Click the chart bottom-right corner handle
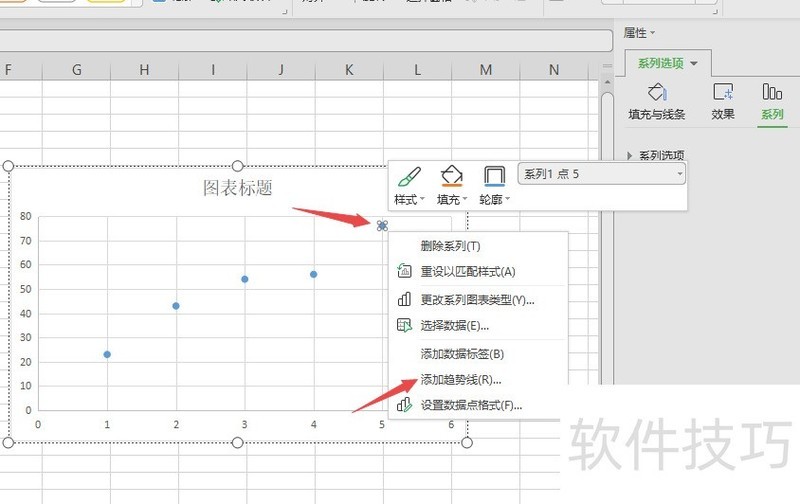 click(x=467, y=443)
